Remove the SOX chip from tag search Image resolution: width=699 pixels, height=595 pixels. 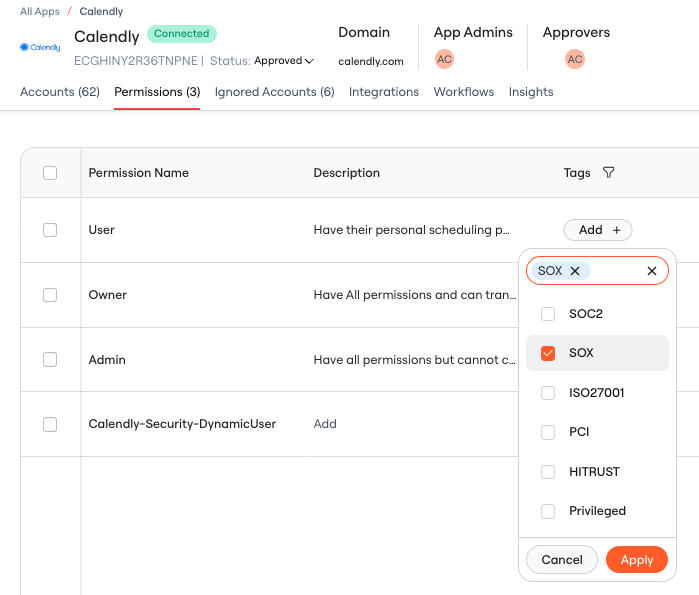click(x=575, y=271)
